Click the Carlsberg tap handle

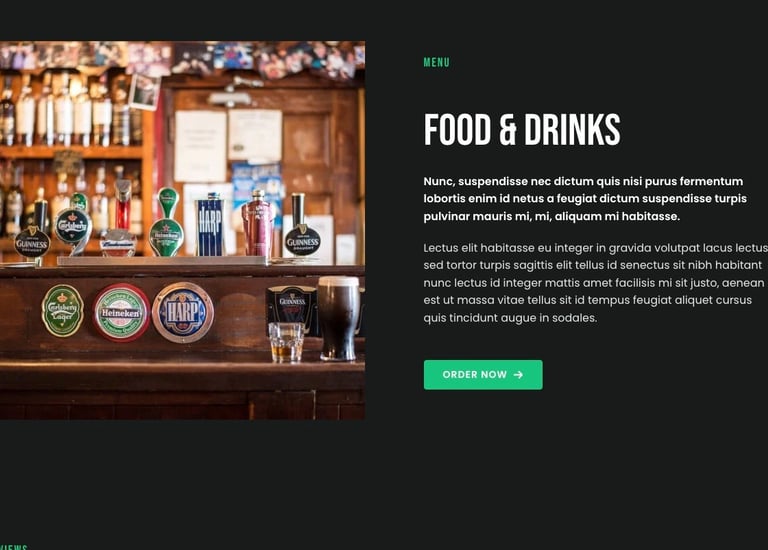73,223
